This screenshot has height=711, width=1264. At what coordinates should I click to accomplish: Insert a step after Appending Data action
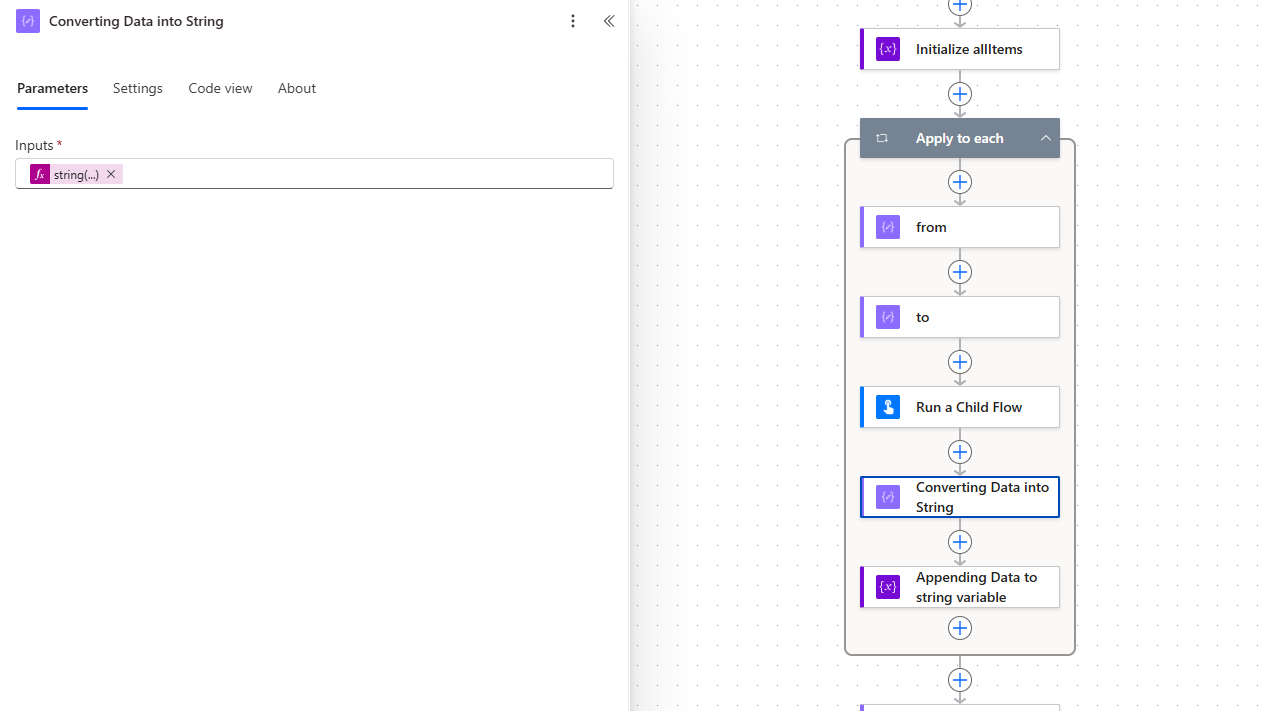960,628
